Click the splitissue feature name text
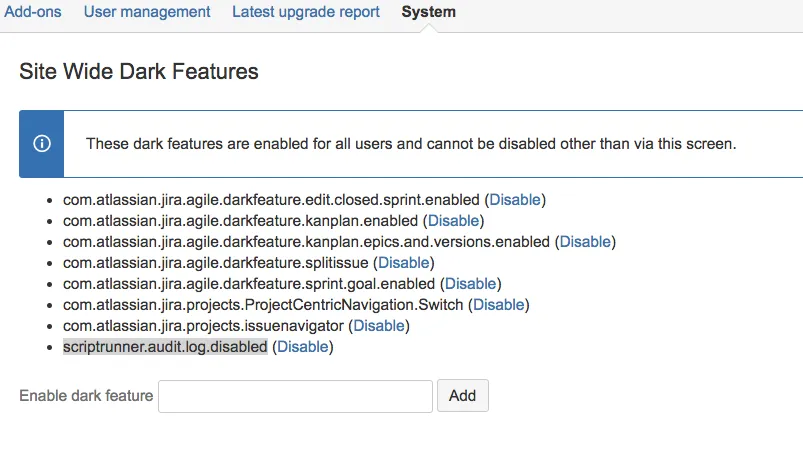 (216, 263)
